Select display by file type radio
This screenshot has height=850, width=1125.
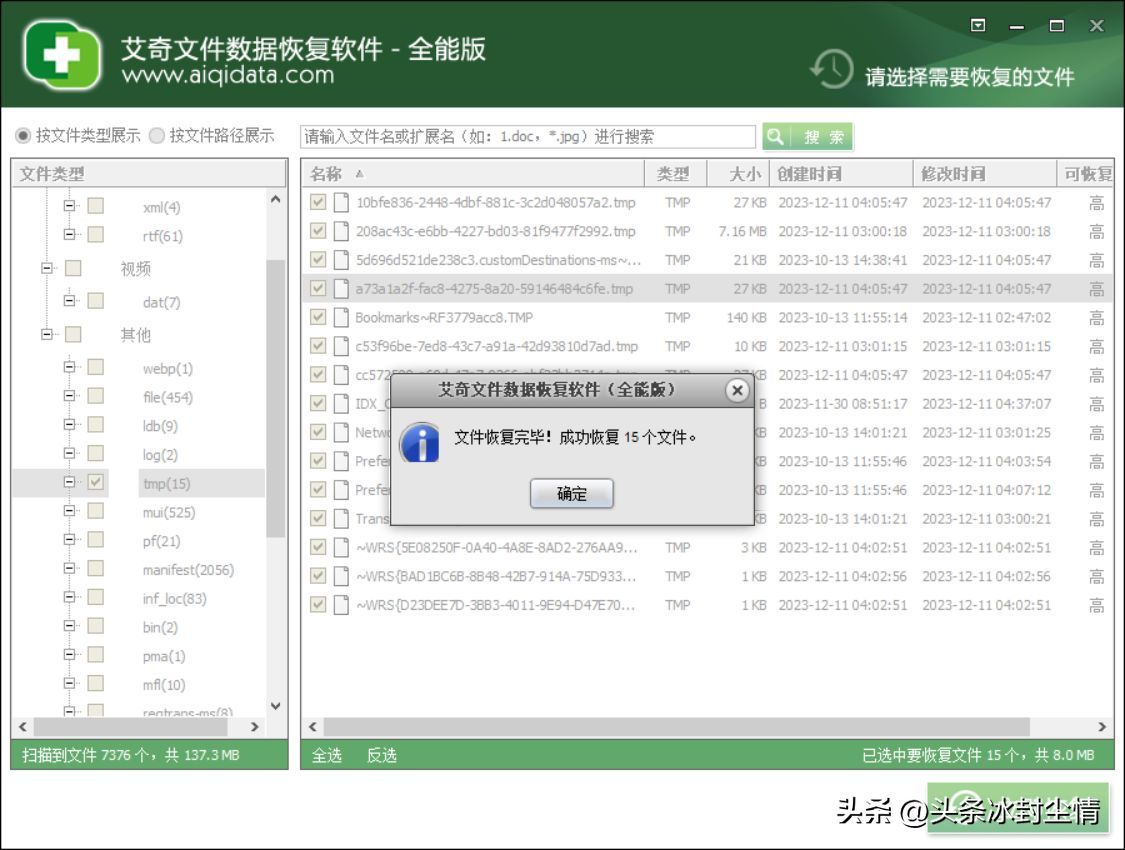point(23,136)
